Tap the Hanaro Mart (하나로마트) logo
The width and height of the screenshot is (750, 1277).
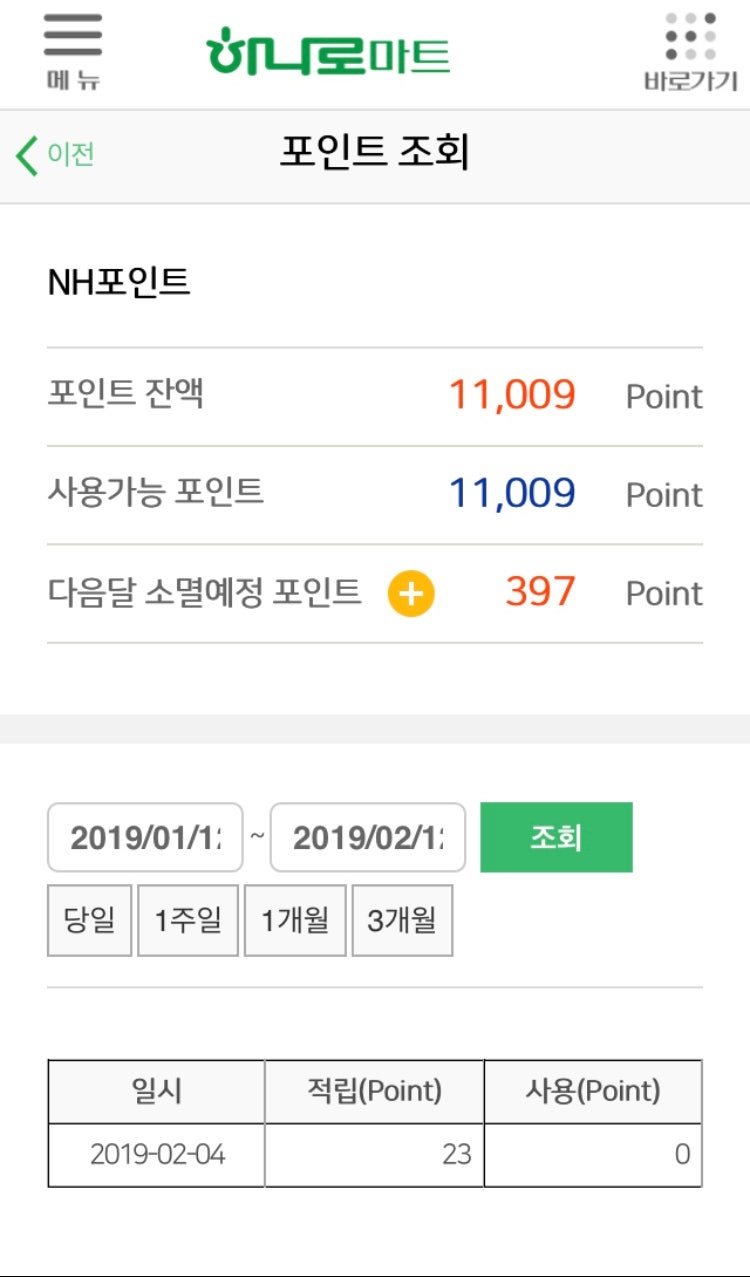coord(328,52)
